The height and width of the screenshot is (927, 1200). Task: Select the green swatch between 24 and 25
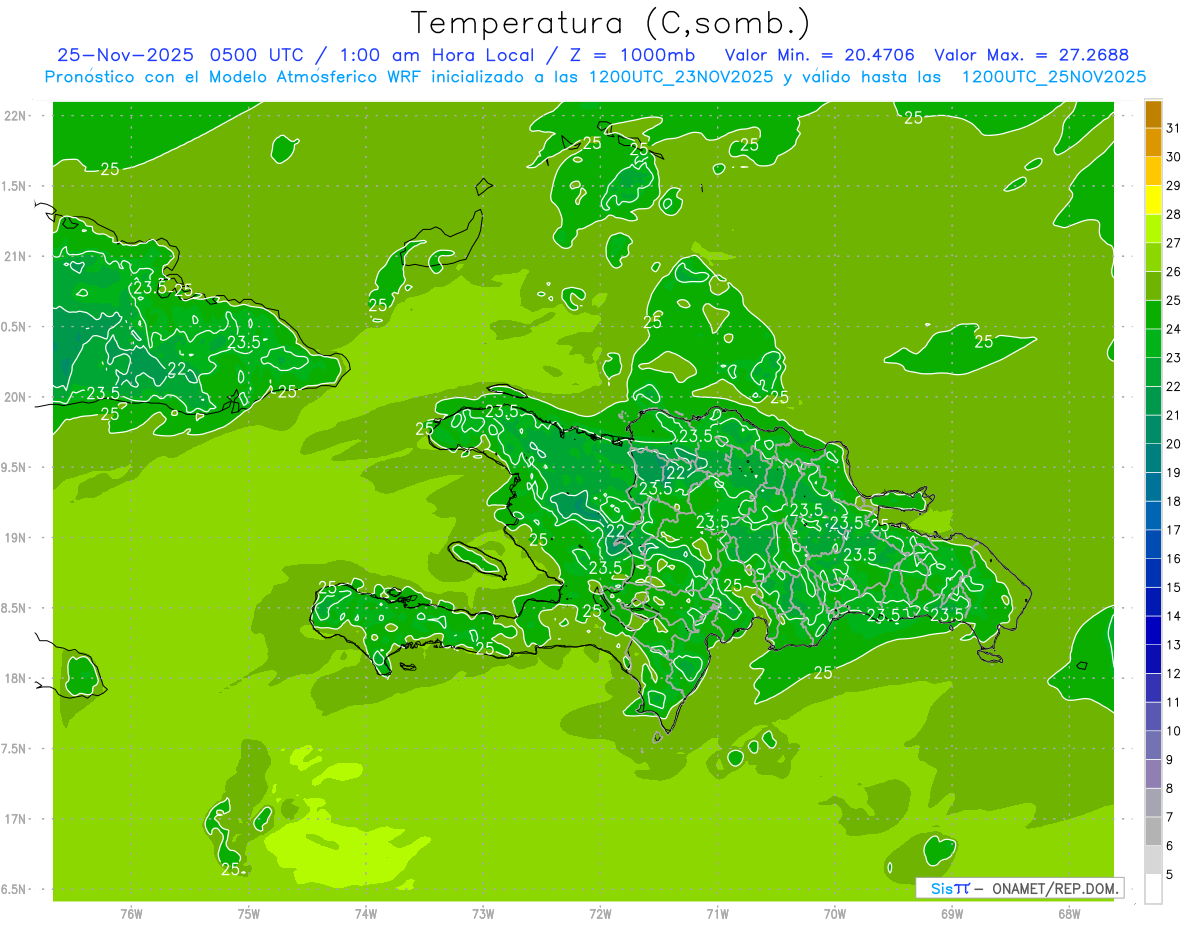1153,315
